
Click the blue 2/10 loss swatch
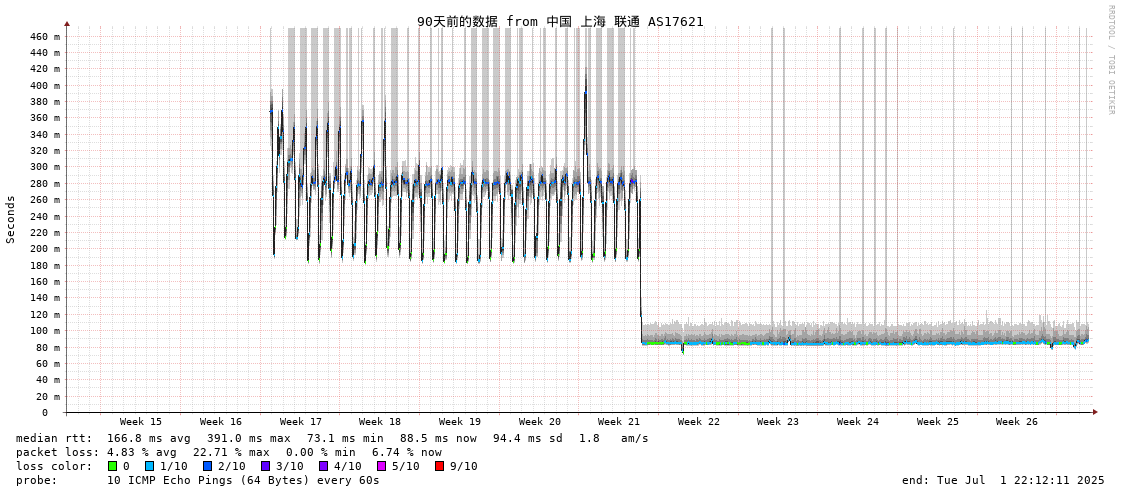coord(207,466)
